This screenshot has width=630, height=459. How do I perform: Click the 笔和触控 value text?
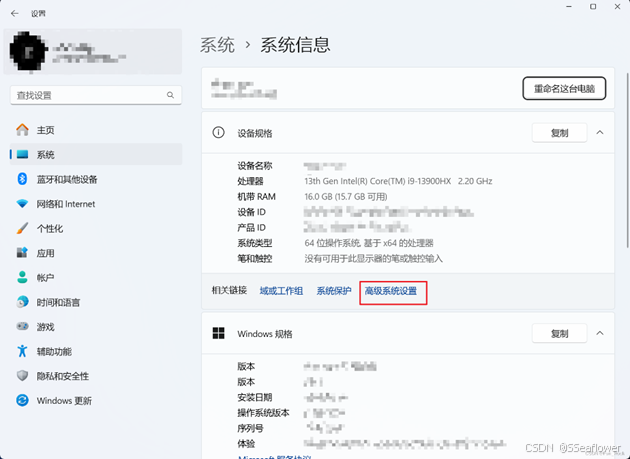pyautogui.click(x=373, y=258)
